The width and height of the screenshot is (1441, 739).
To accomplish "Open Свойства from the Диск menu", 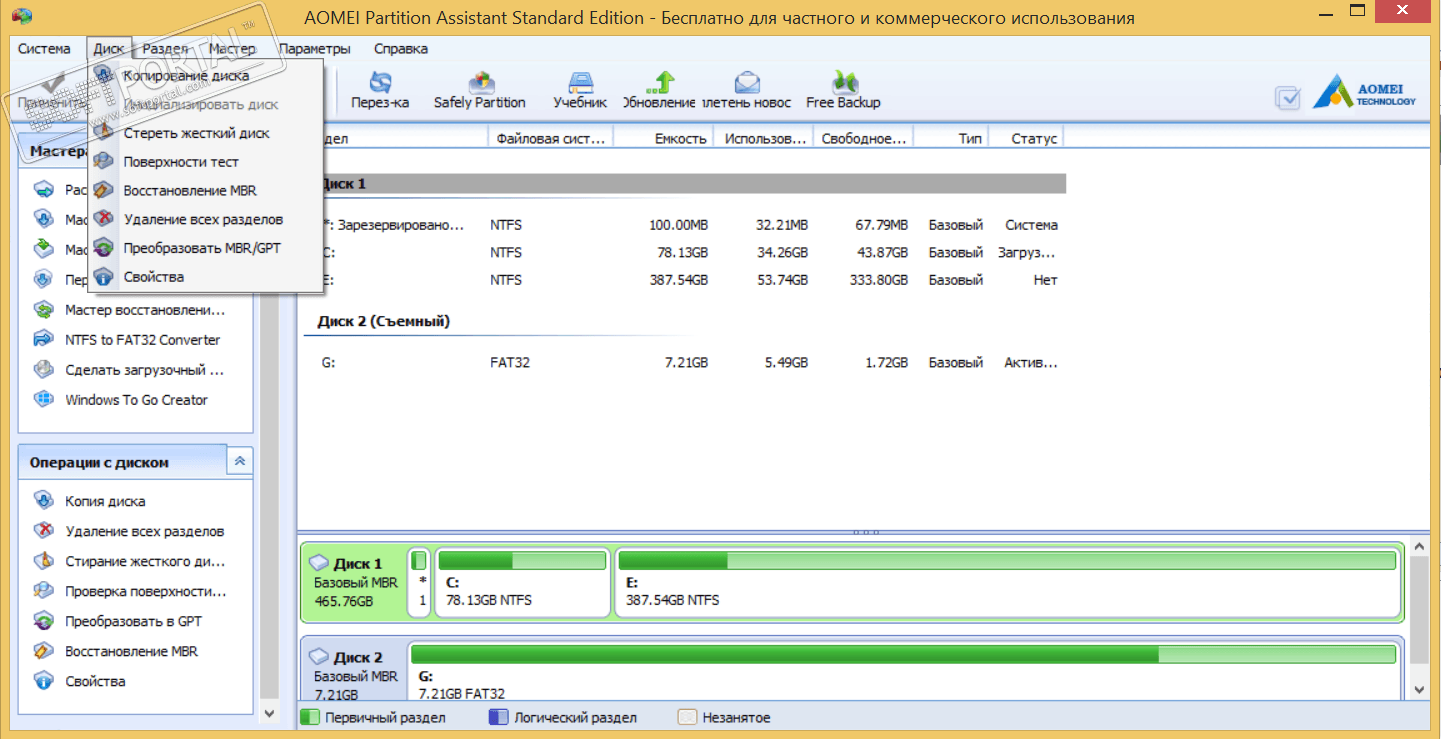I will pos(206,276).
